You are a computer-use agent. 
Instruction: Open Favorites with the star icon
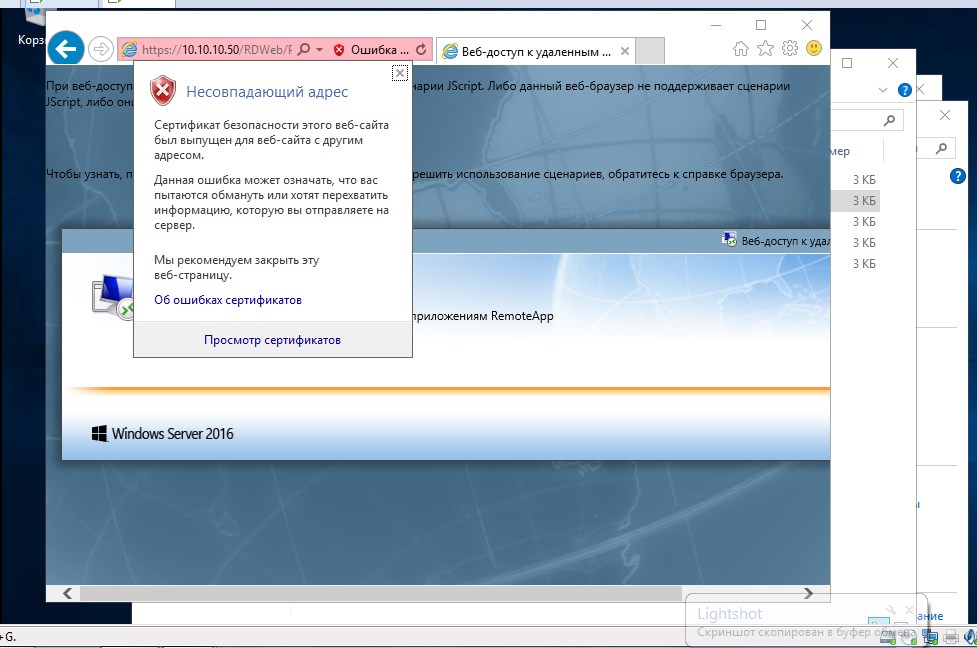765,49
